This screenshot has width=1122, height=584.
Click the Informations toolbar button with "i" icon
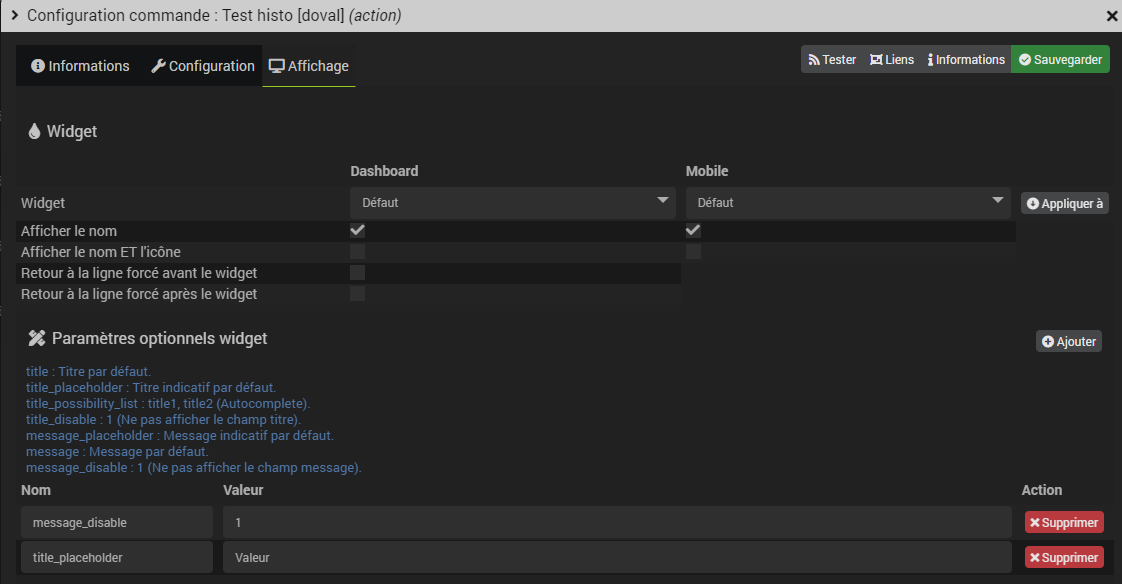(x=966, y=59)
